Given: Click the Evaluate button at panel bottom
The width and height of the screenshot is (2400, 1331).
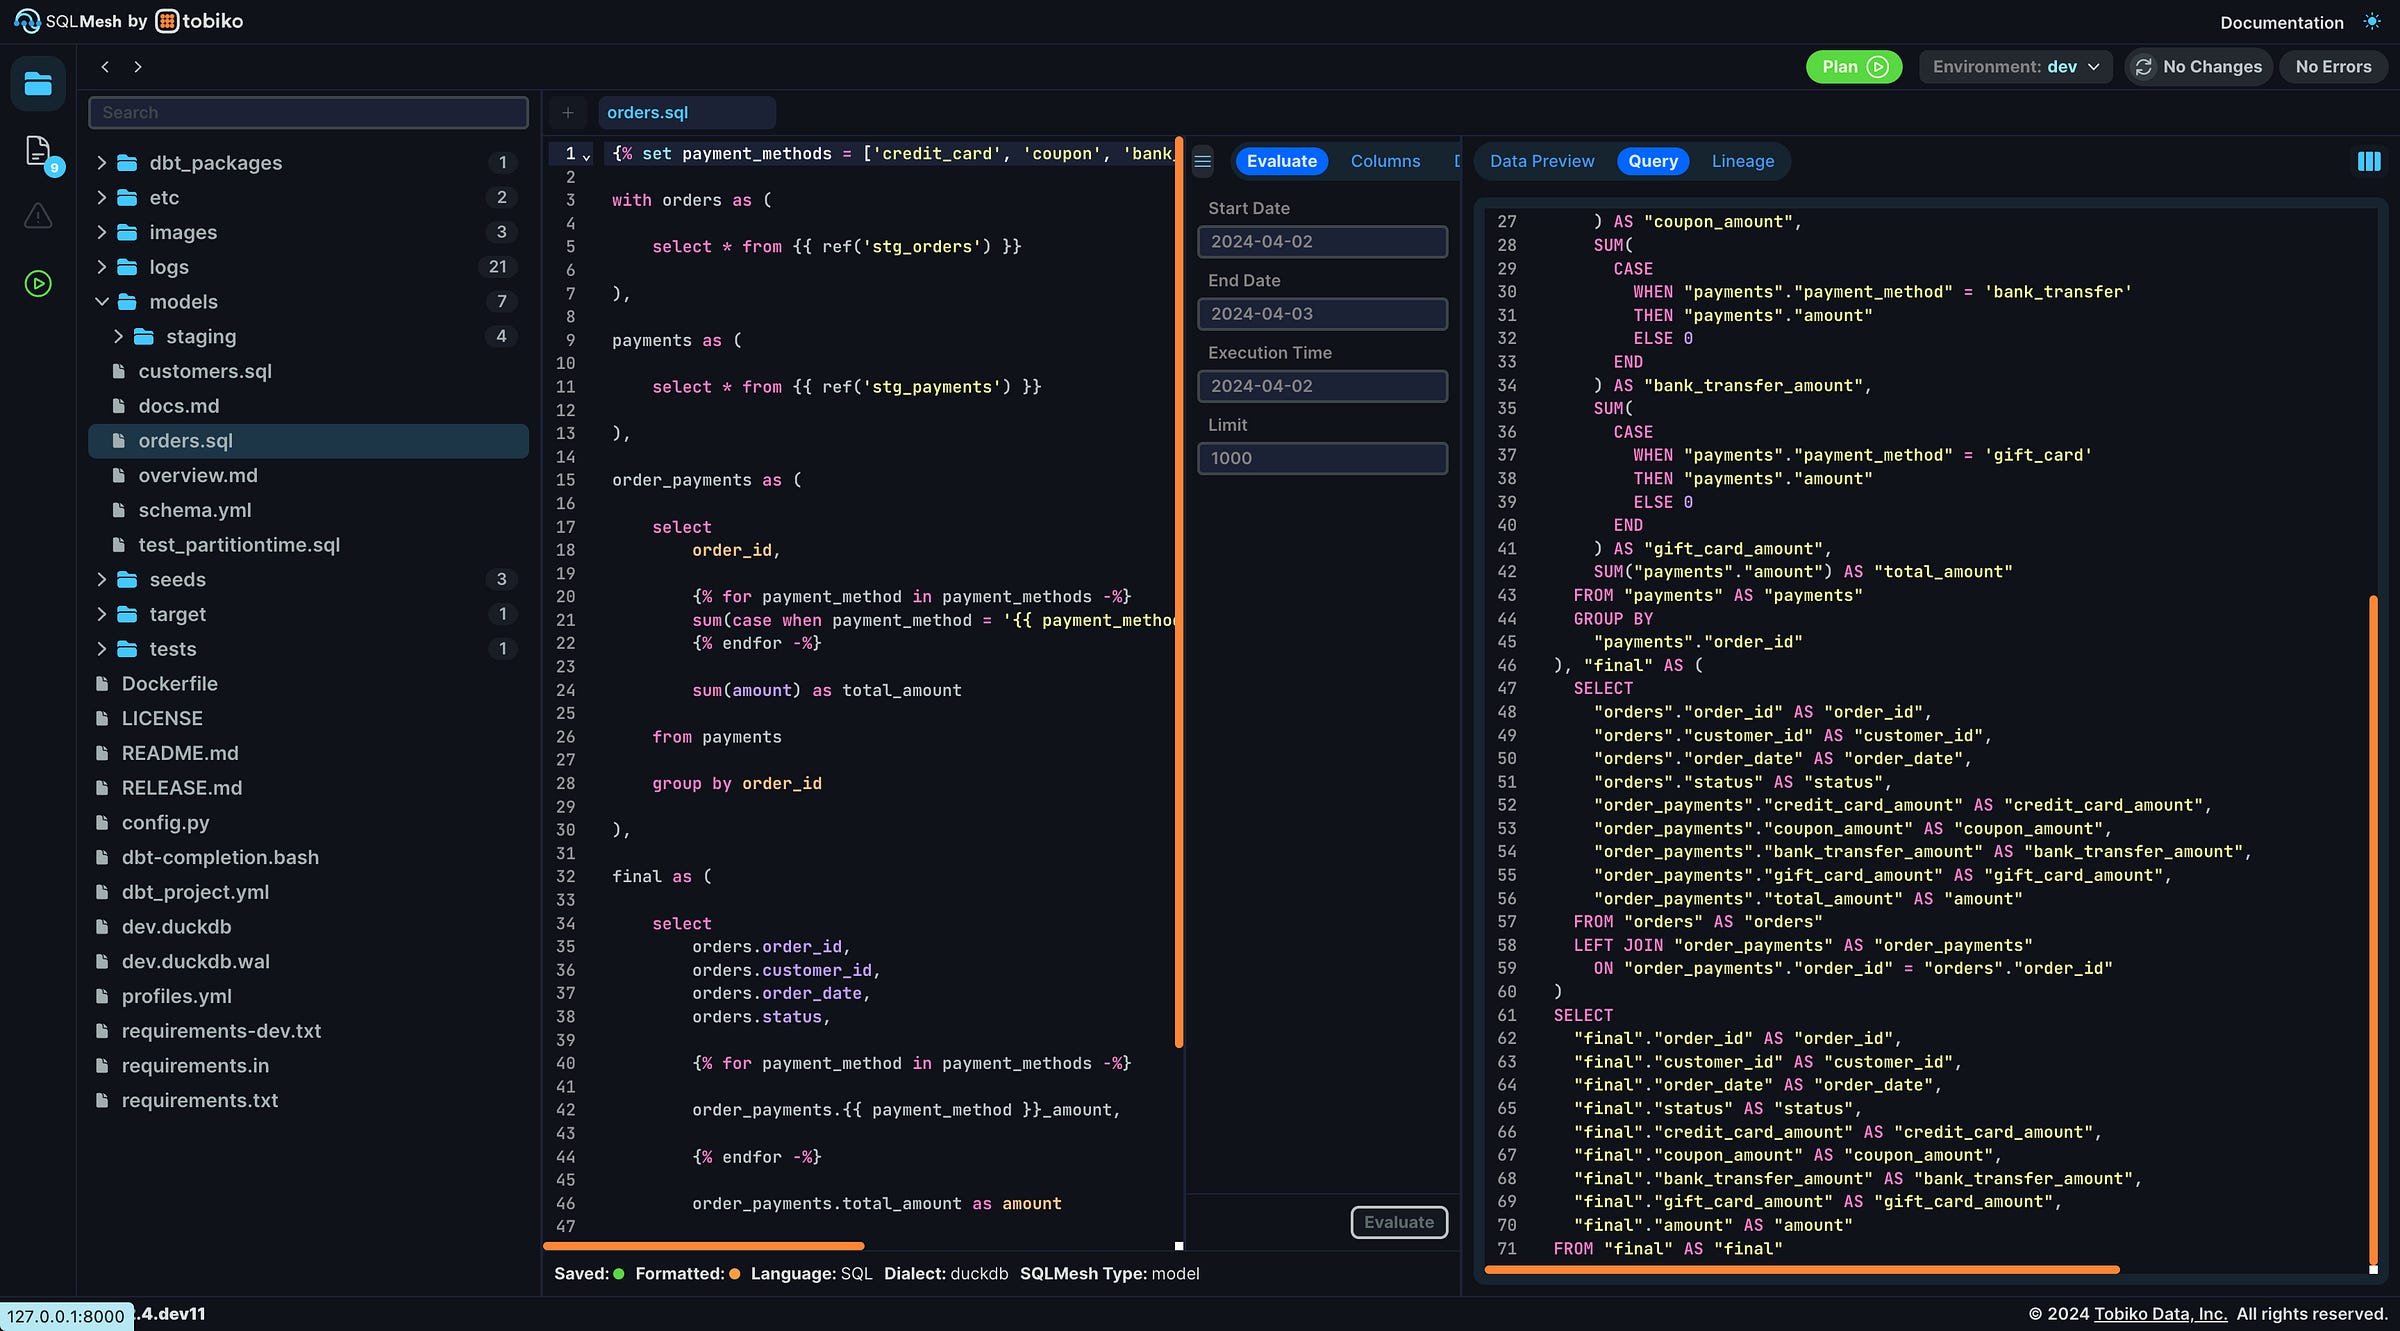Looking at the screenshot, I should [x=1399, y=1222].
